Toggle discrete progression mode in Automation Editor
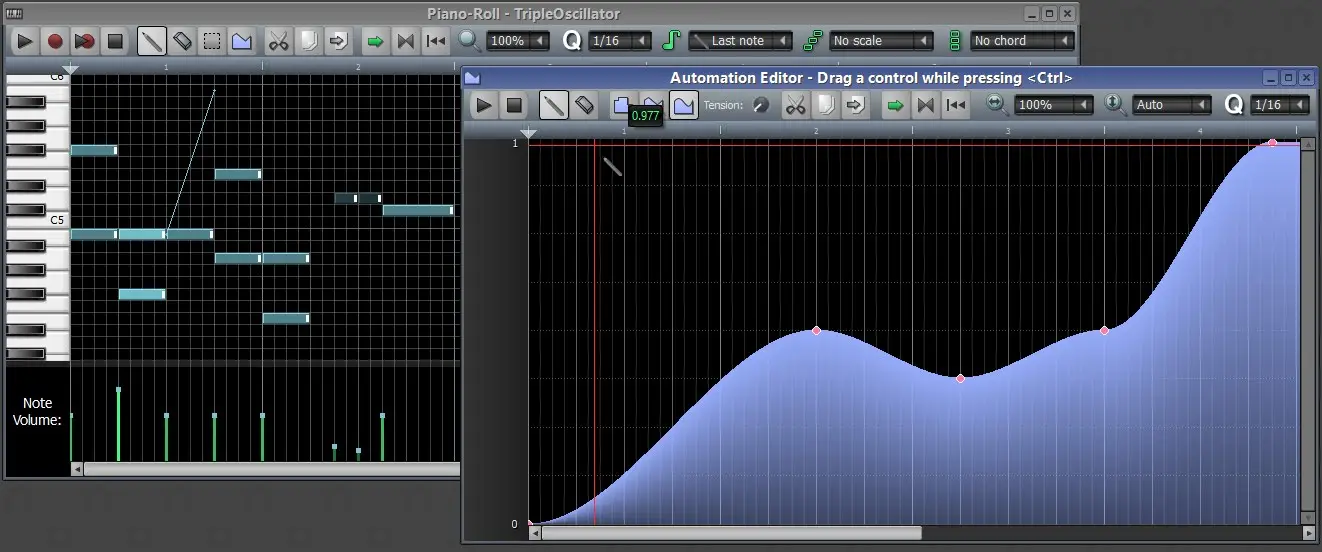 click(621, 105)
